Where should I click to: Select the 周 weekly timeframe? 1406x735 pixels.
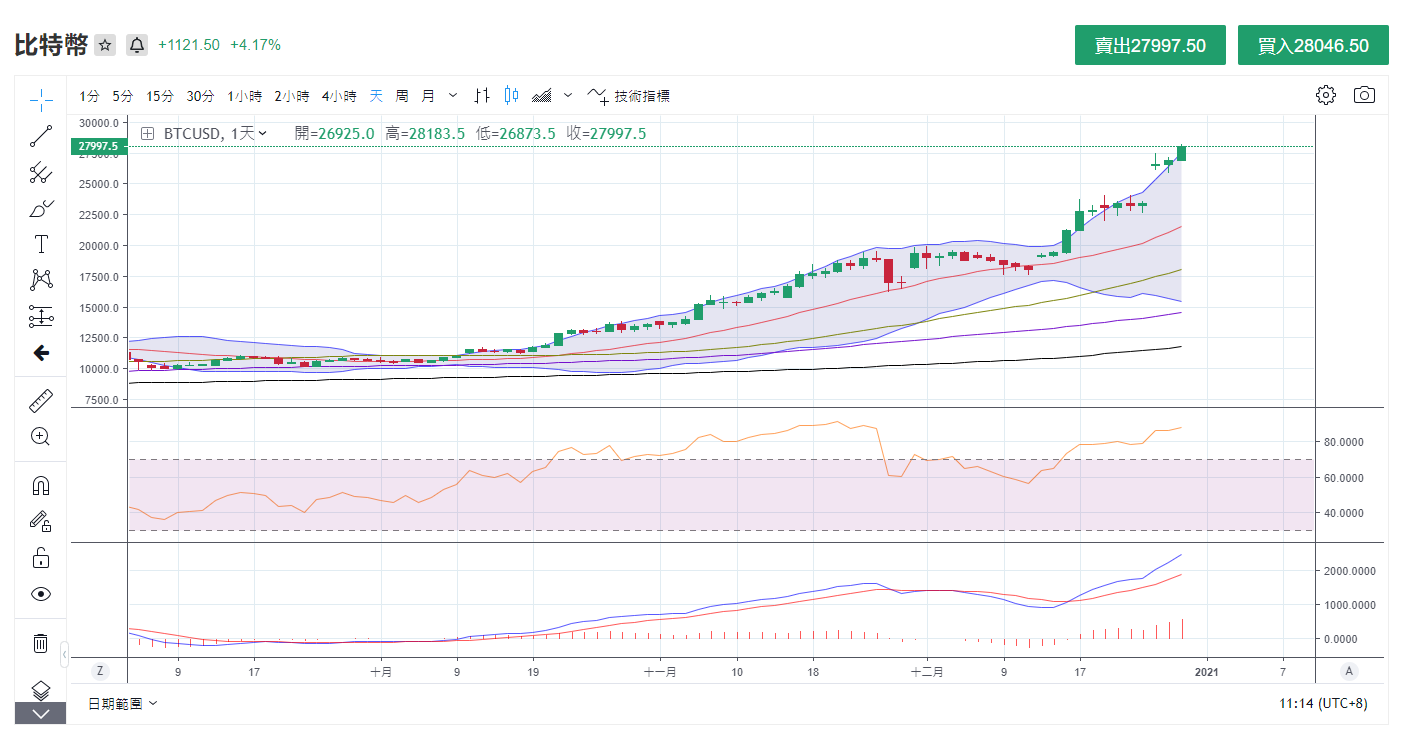pyautogui.click(x=401, y=96)
